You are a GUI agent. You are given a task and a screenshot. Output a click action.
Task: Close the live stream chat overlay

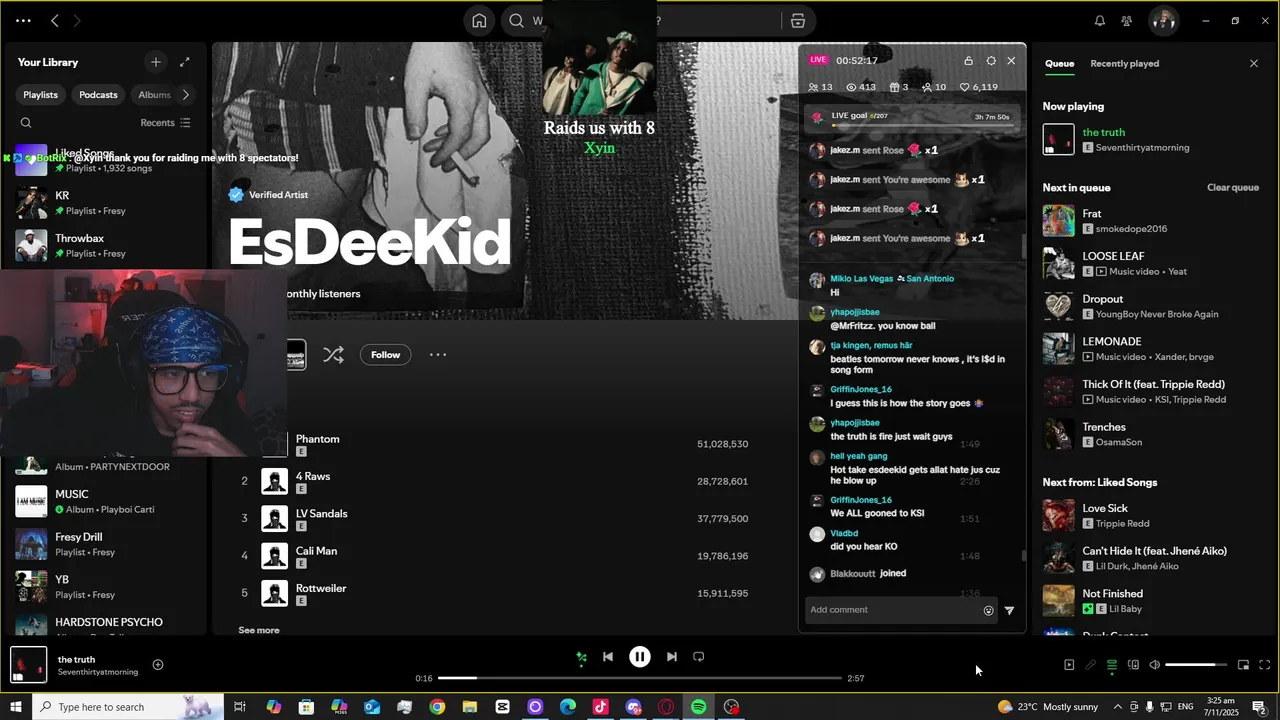[1011, 61]
